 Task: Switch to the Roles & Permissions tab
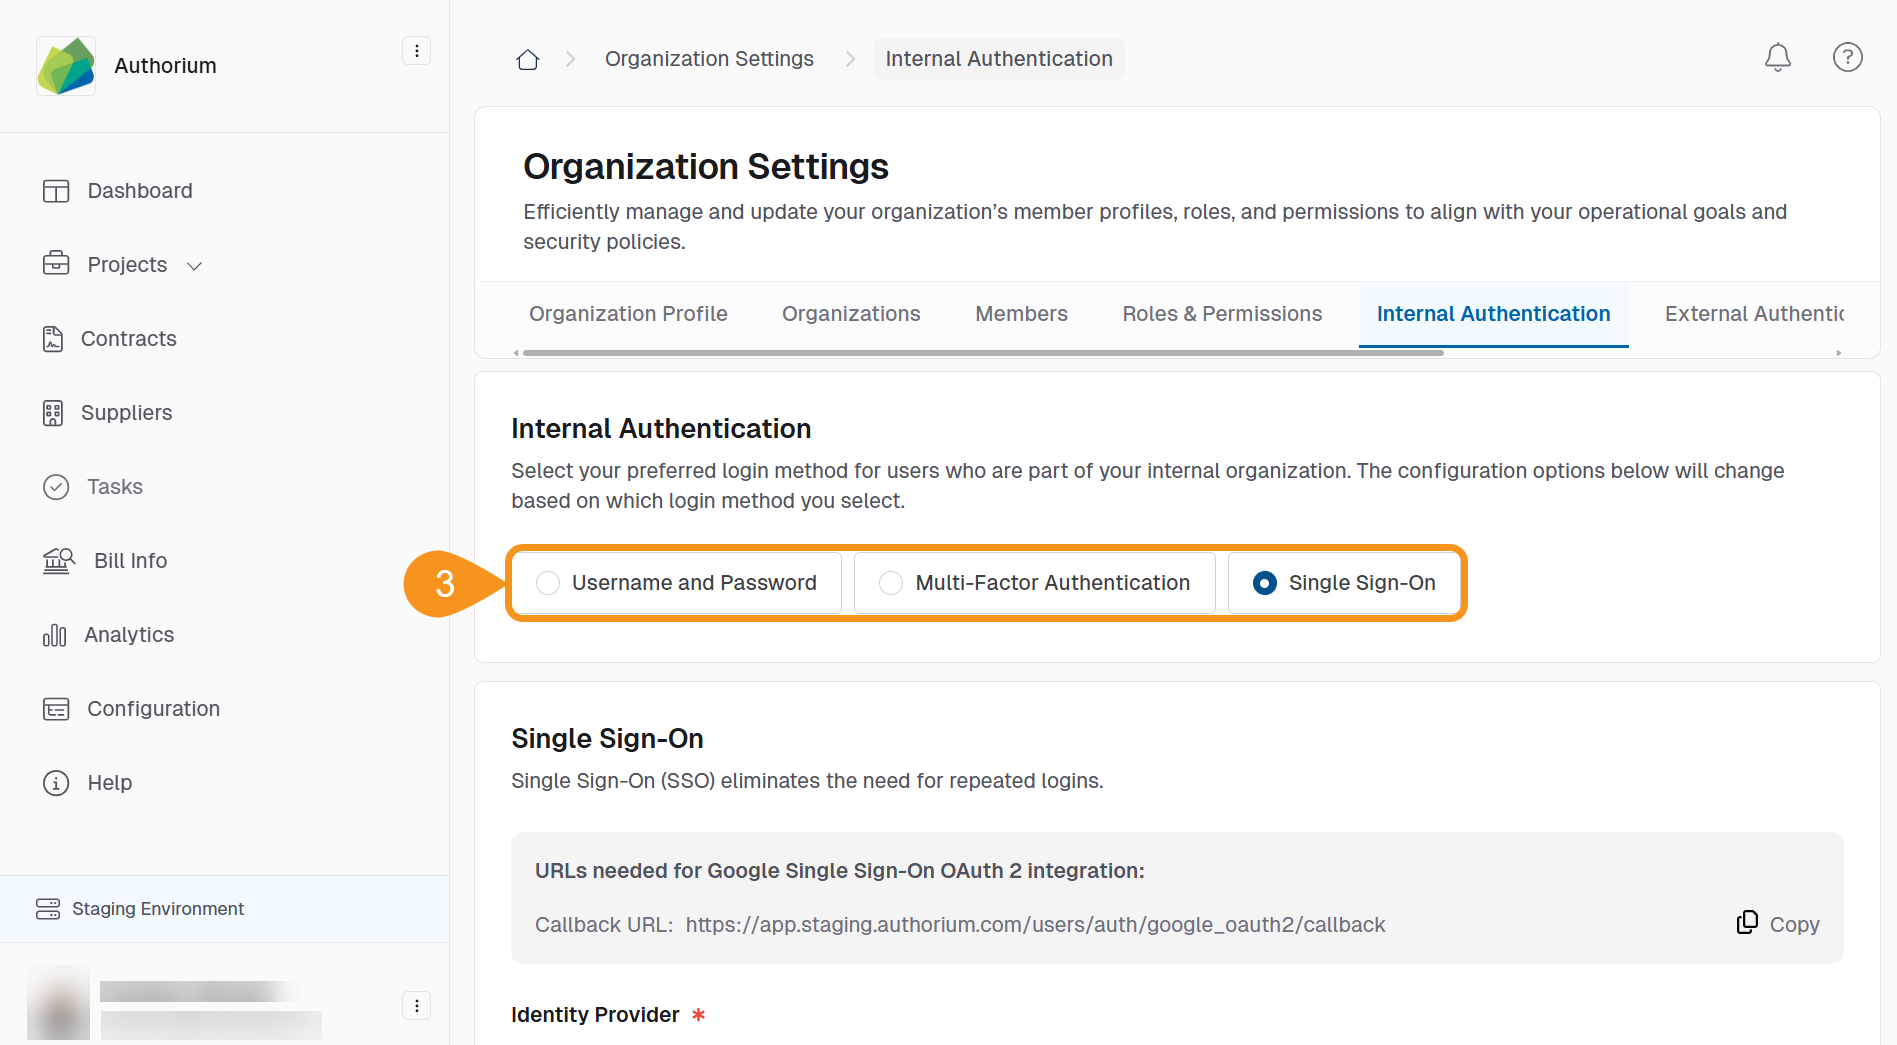(x=1221, y=313)
